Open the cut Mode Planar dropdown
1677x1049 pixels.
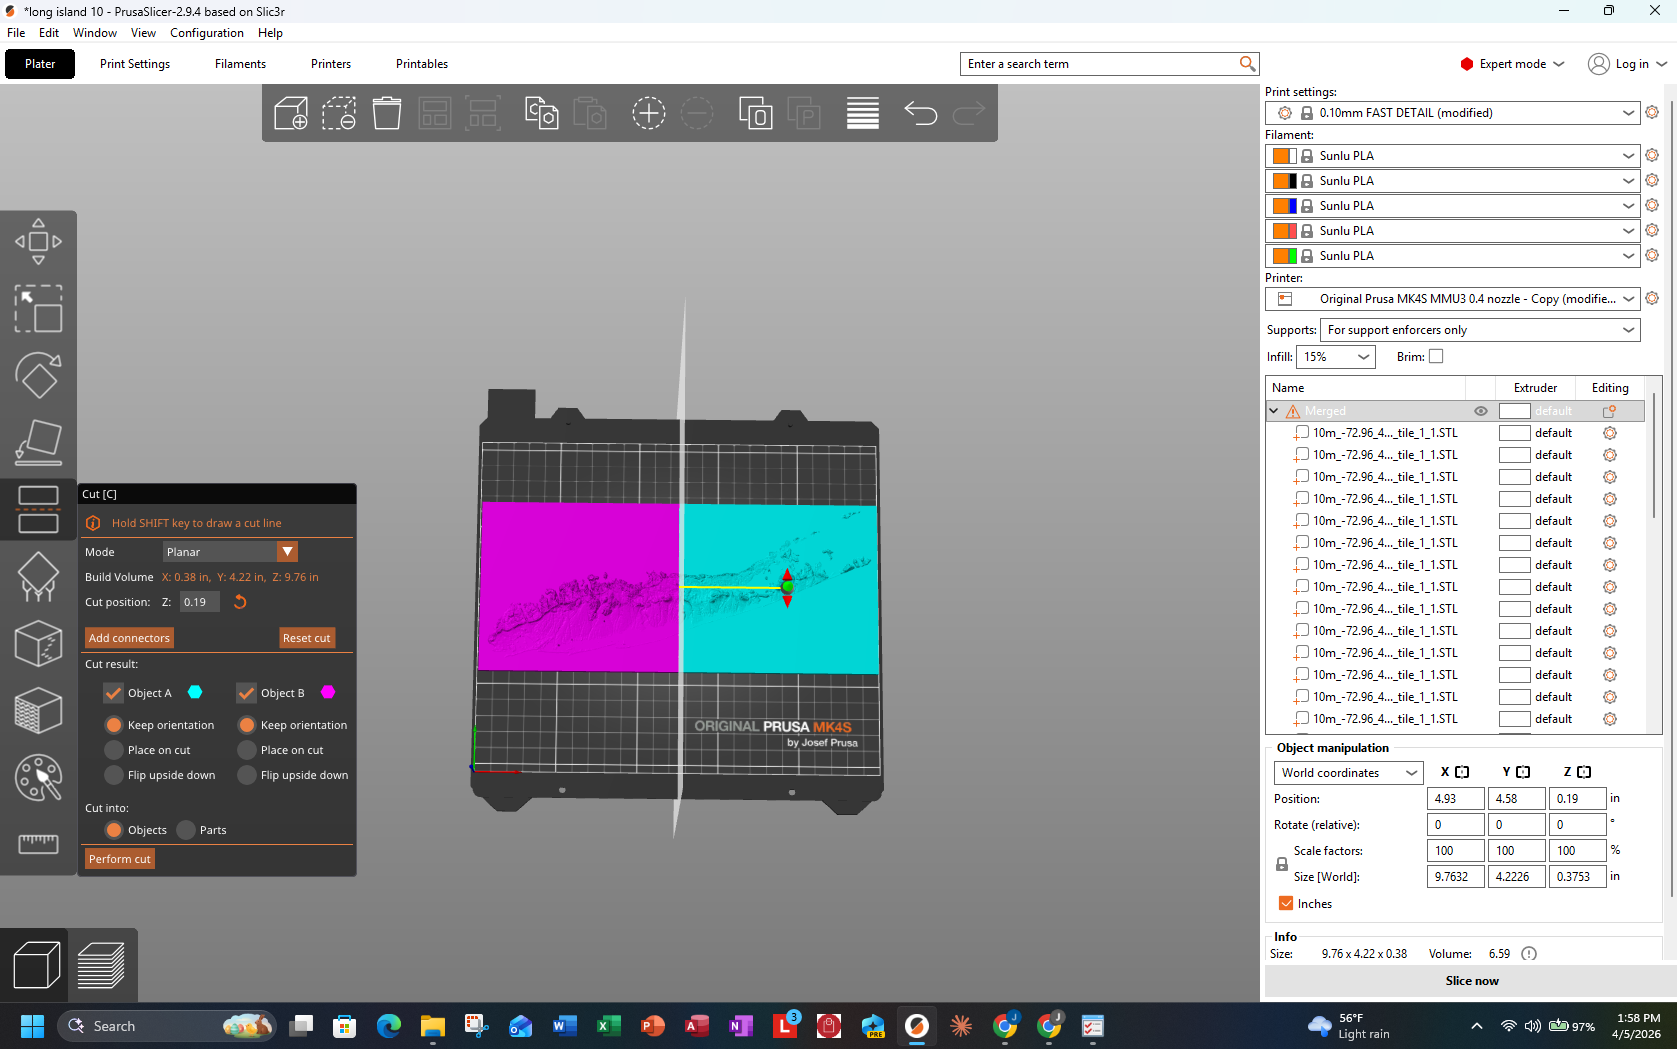[x=230, y=552]
